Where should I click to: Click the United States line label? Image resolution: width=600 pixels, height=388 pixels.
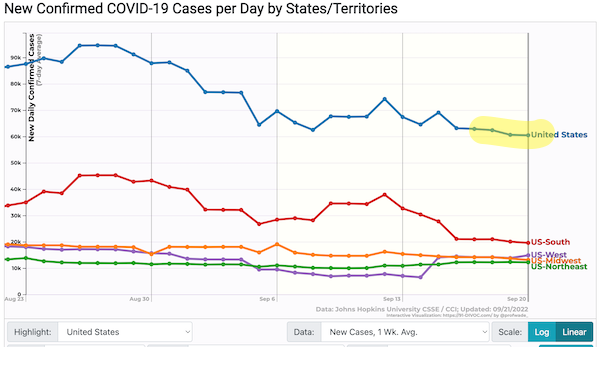[x=559, y=135]
